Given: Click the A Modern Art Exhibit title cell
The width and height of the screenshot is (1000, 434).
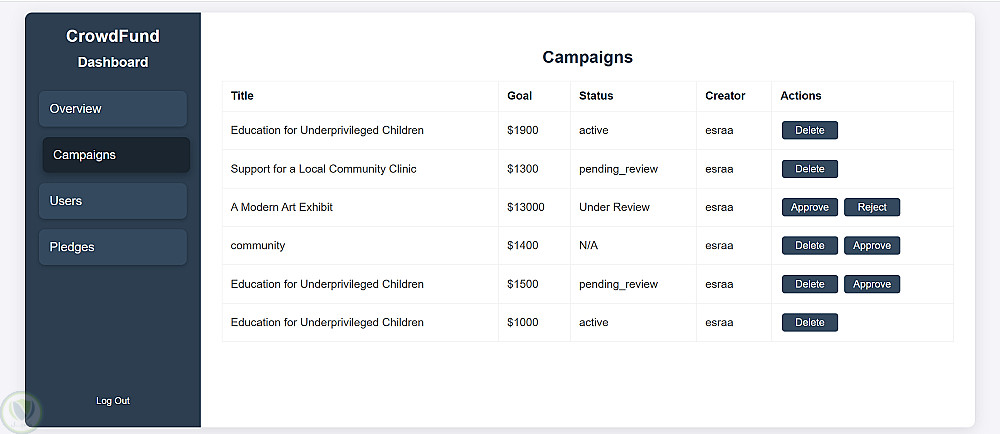Looking at the screenshot, I should 281,207.
